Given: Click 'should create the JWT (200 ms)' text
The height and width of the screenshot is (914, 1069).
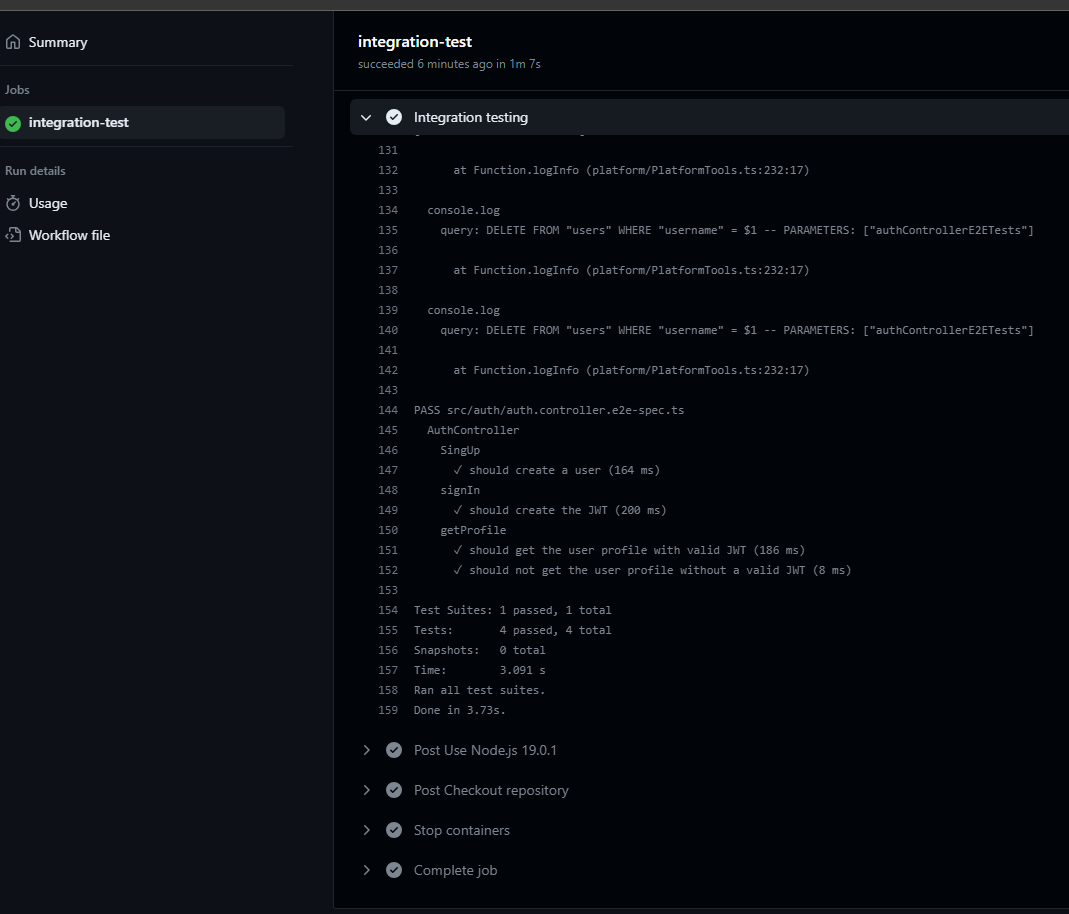Looking at the screenshot, I should pyautogui.click(x=568, y=510).
